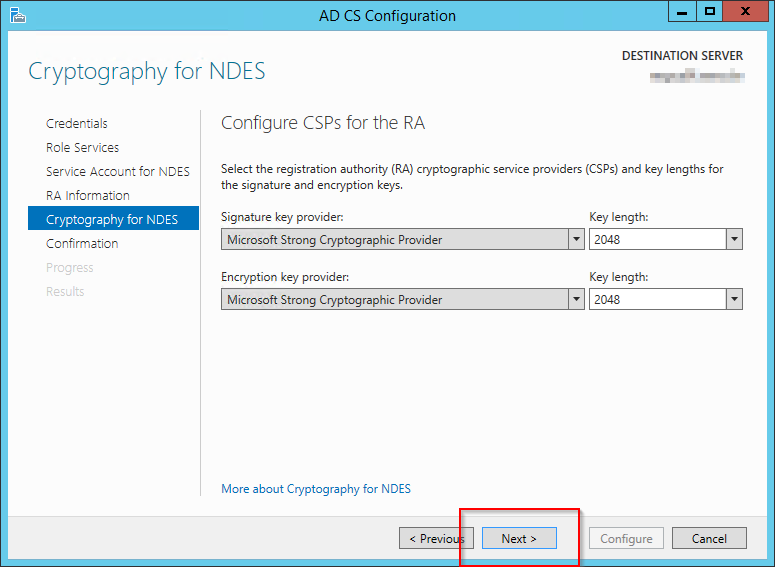The image size is (775, 567).
Task: Click the Previous button
Action: click(436, 538)
